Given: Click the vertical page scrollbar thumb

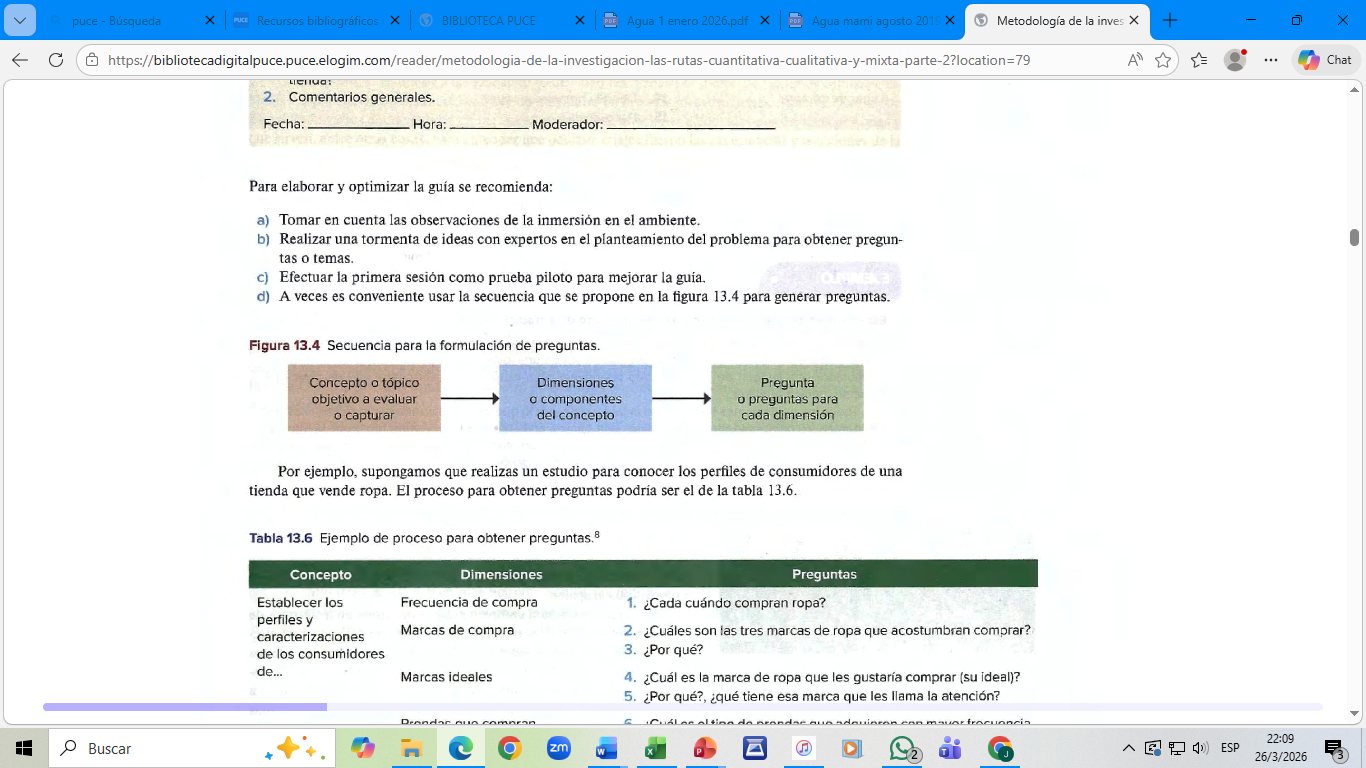Looking at the screenshot, I should [x=1354, y=237].
